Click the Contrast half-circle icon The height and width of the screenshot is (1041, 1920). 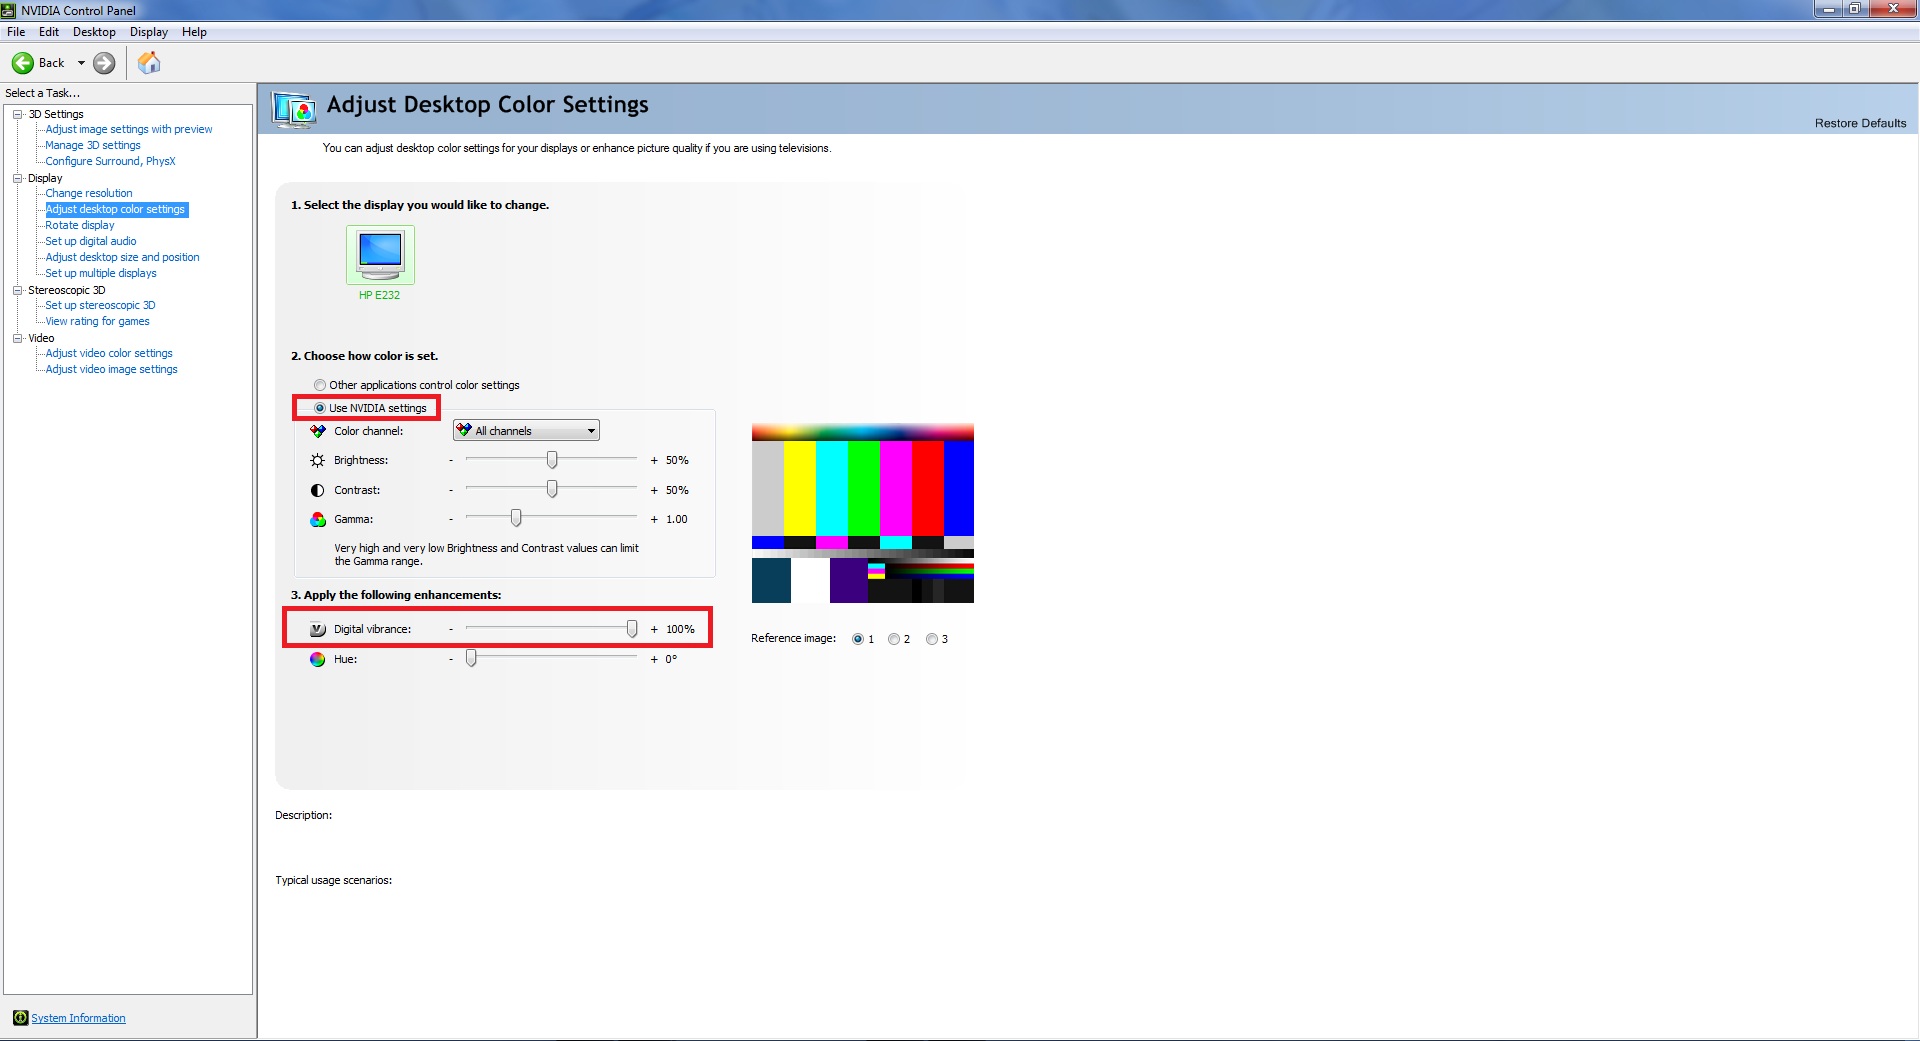point(317,490)
